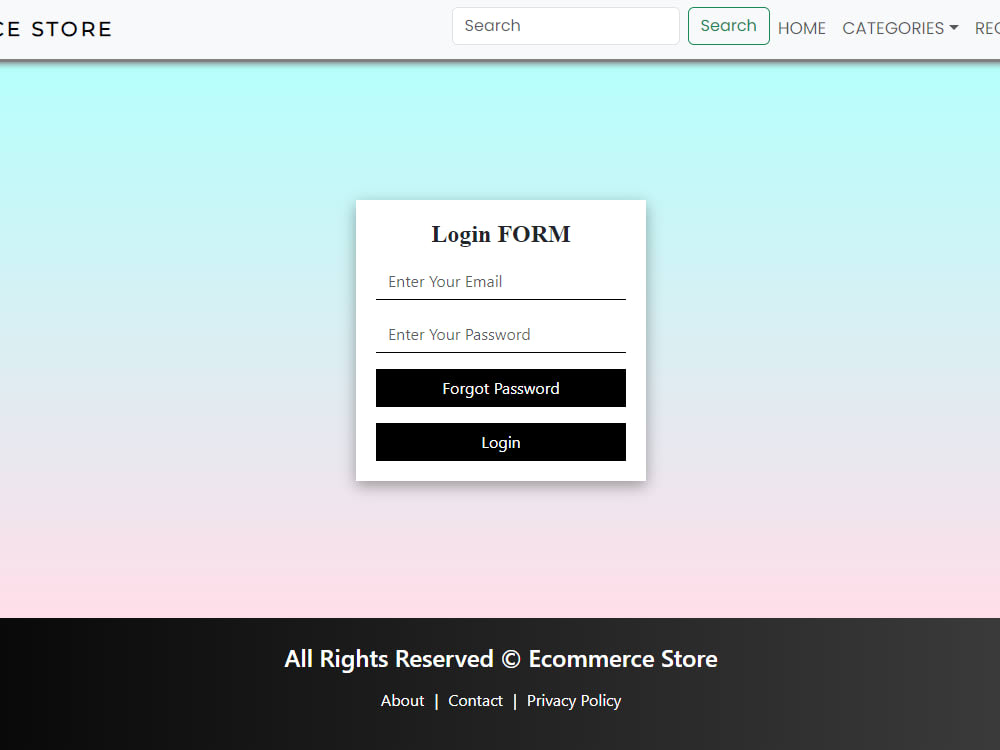
Task: Recover your account via Forgot Password
Action: pyautogui.click(x=500, y=388)
